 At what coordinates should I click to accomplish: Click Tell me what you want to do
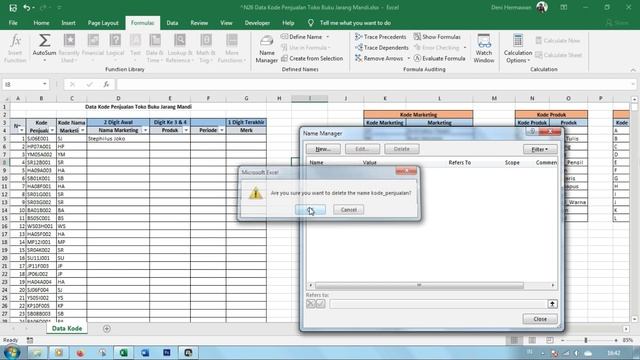click(x=355, y=23)
